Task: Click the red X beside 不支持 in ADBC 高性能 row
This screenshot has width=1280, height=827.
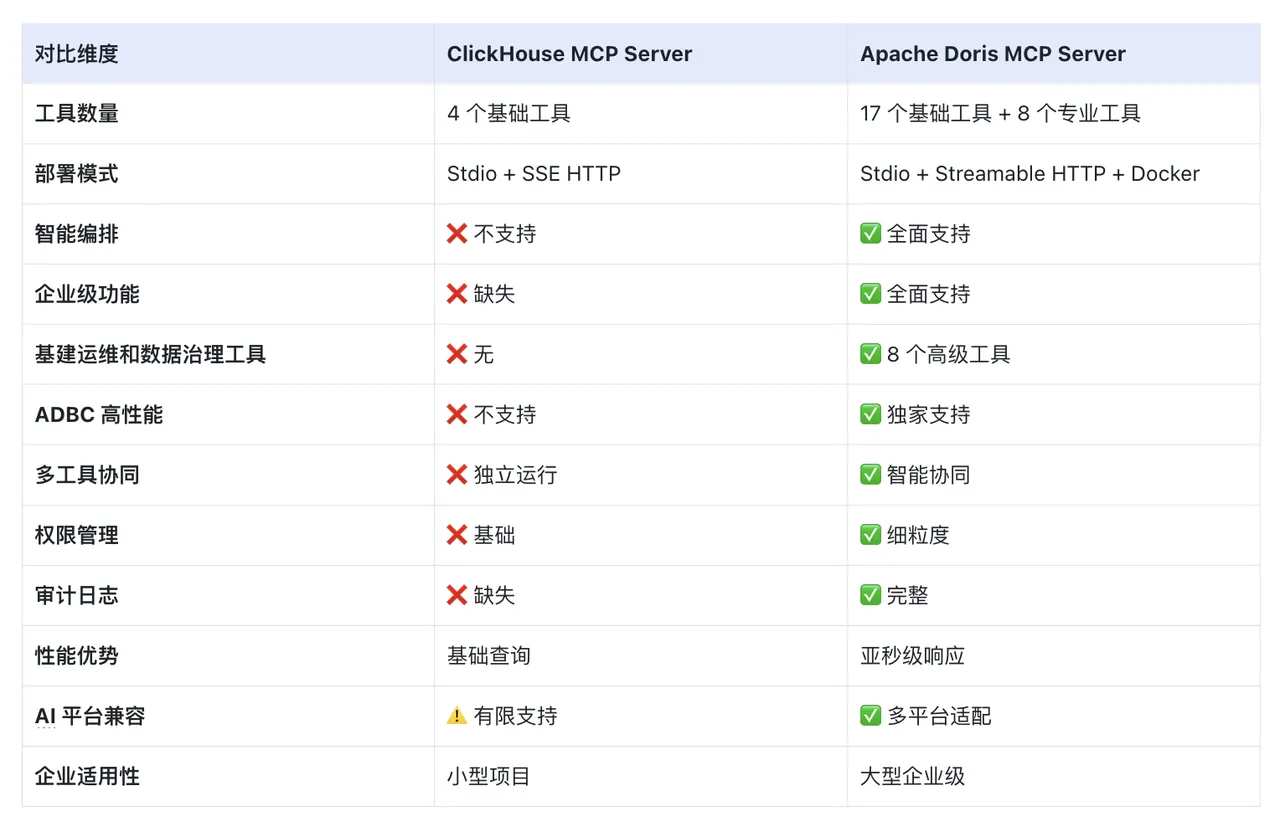Action: coord(457,414)
